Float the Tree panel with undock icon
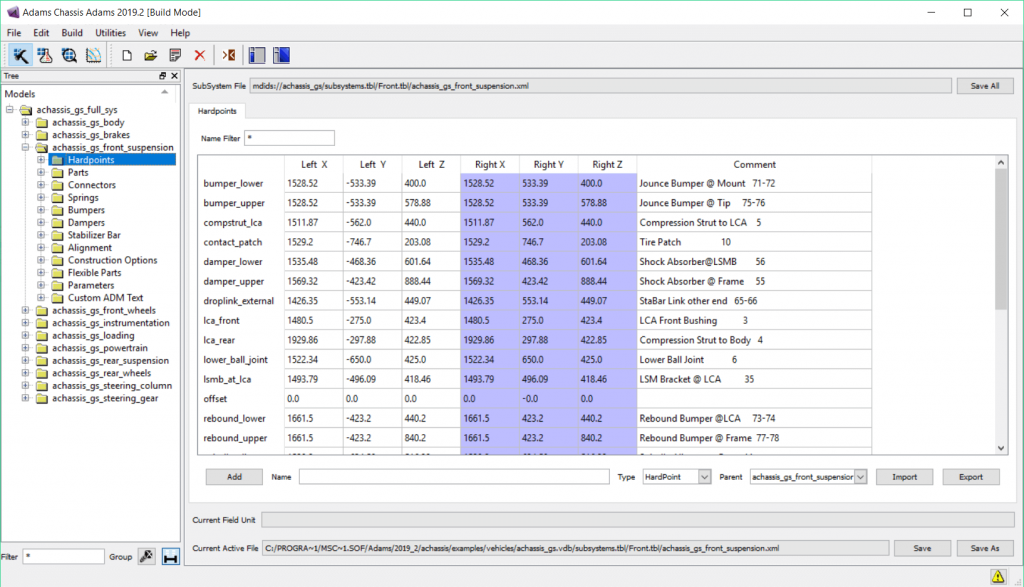This screenshot has width=1024, height=587. coord(163,76)
